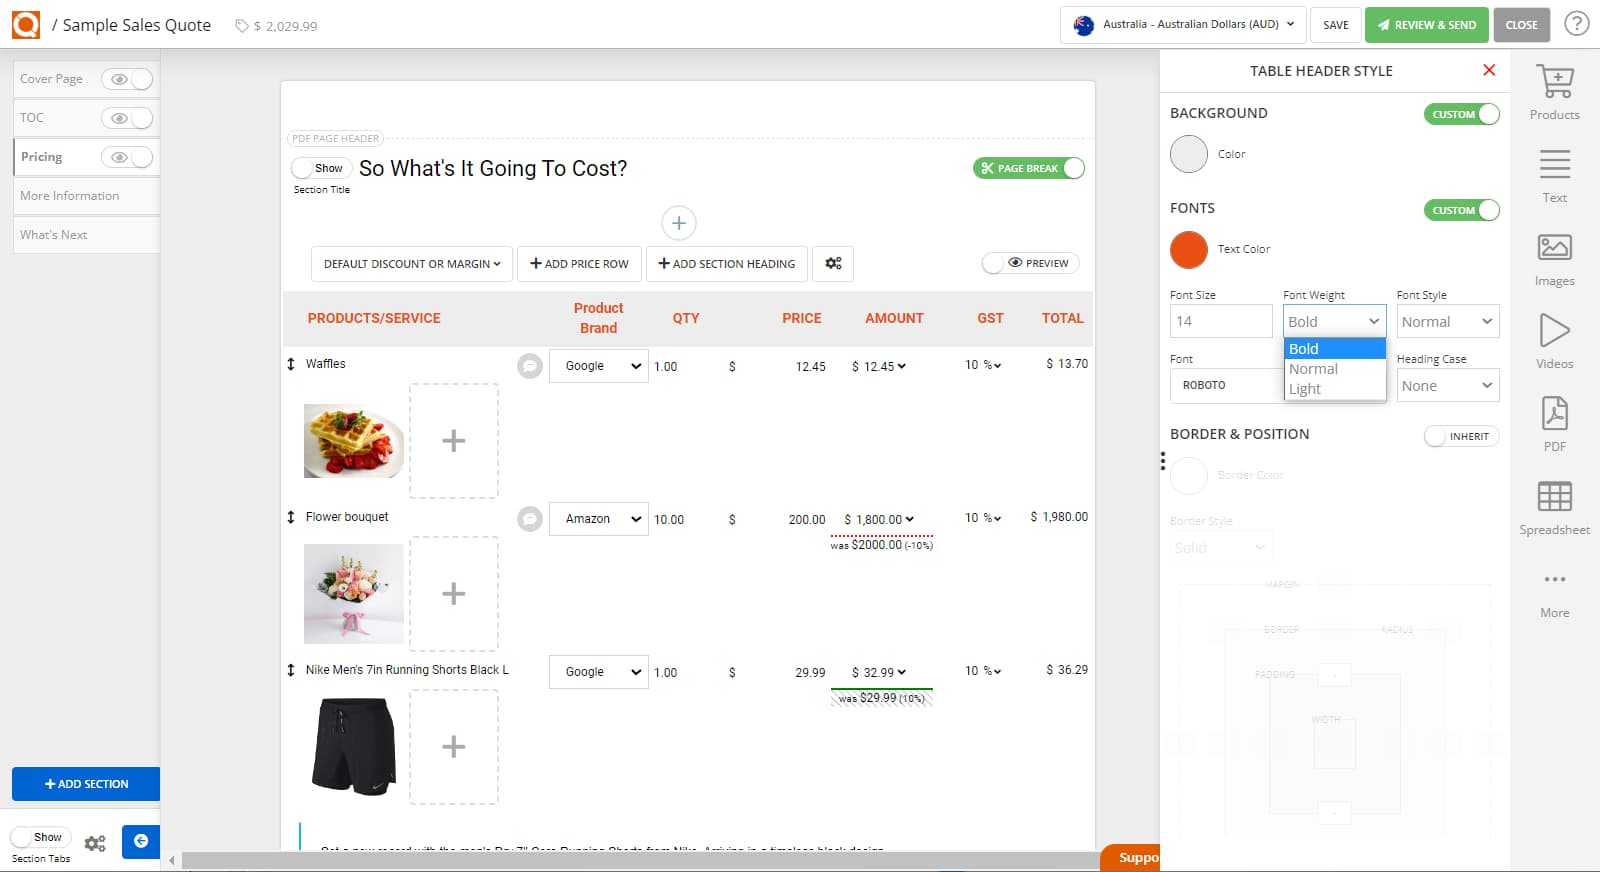This screenshot has width=1600, height=872.
Task: Click reorder arrows on Flower bouquet row
Action: [291, 517]
